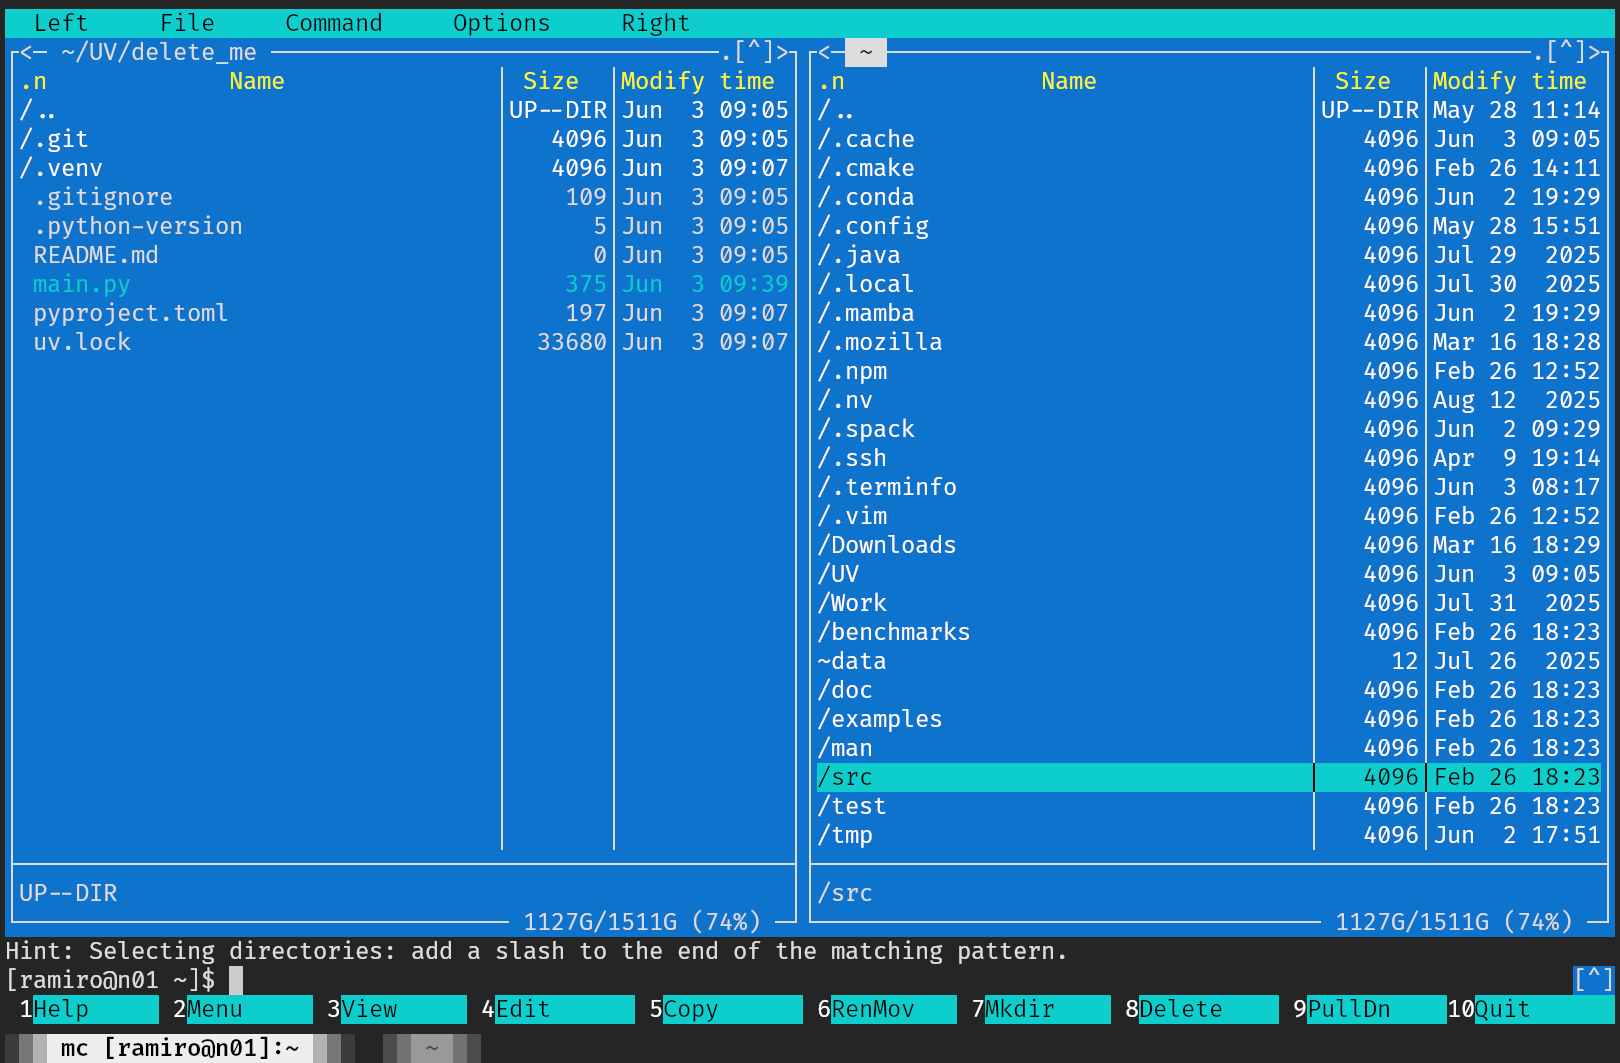Viewport: 1620px width, 1063px height.
Task: Click the [^] toggle near command line
Action: 1593,980
